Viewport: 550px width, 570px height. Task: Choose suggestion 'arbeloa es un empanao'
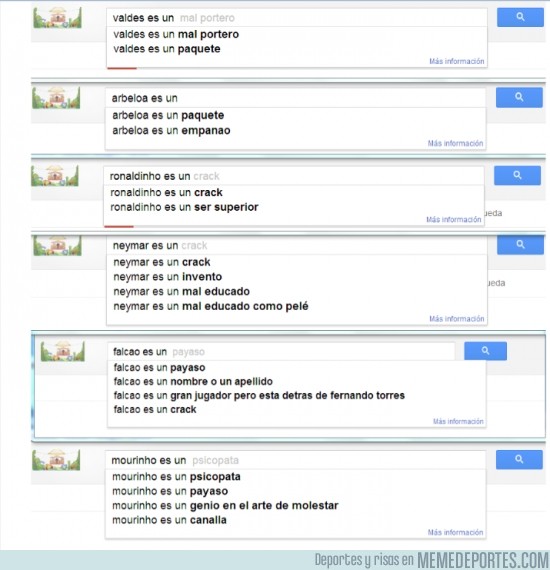(171, 131)
